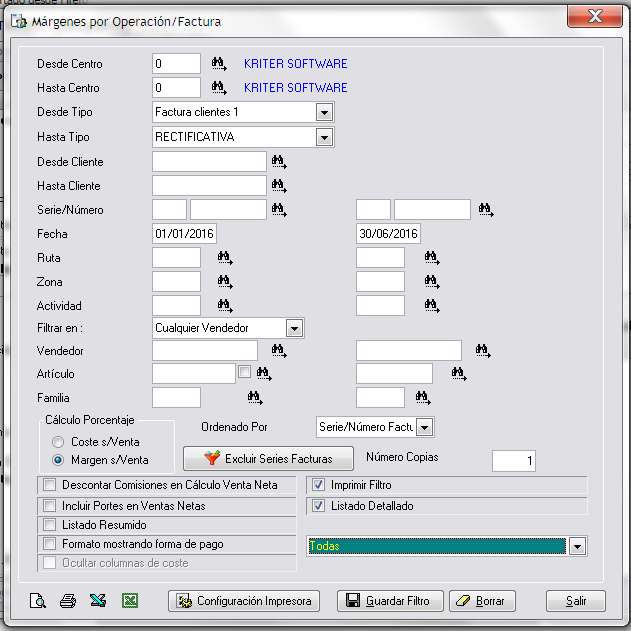Uncheck Imprimir Filtro

pyautogui.click(x=318, y=485)
